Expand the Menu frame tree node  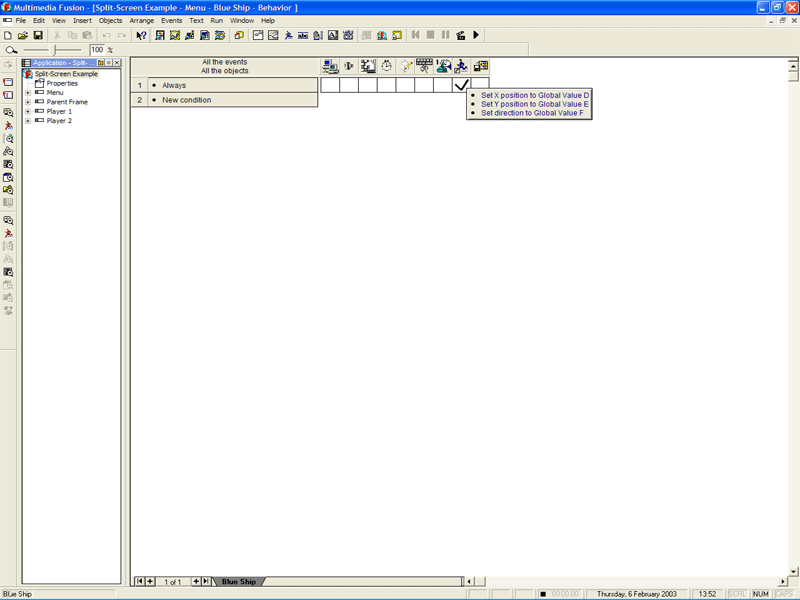pos(28,93)
